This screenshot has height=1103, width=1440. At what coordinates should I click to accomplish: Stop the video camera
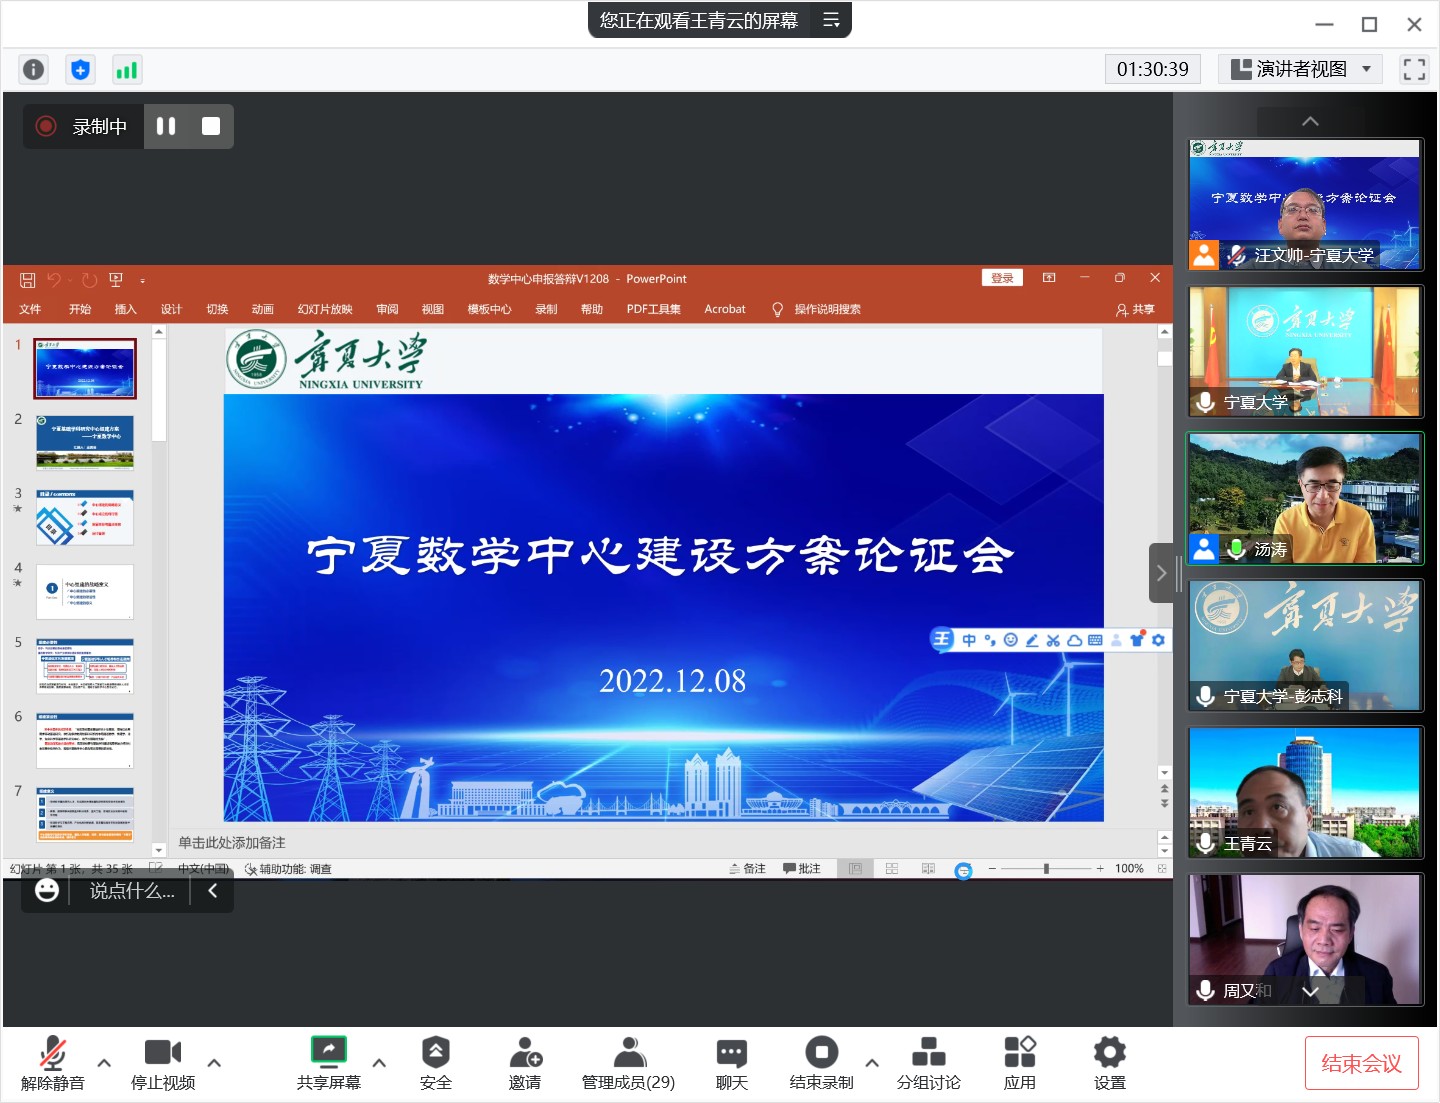[162, 1063]
